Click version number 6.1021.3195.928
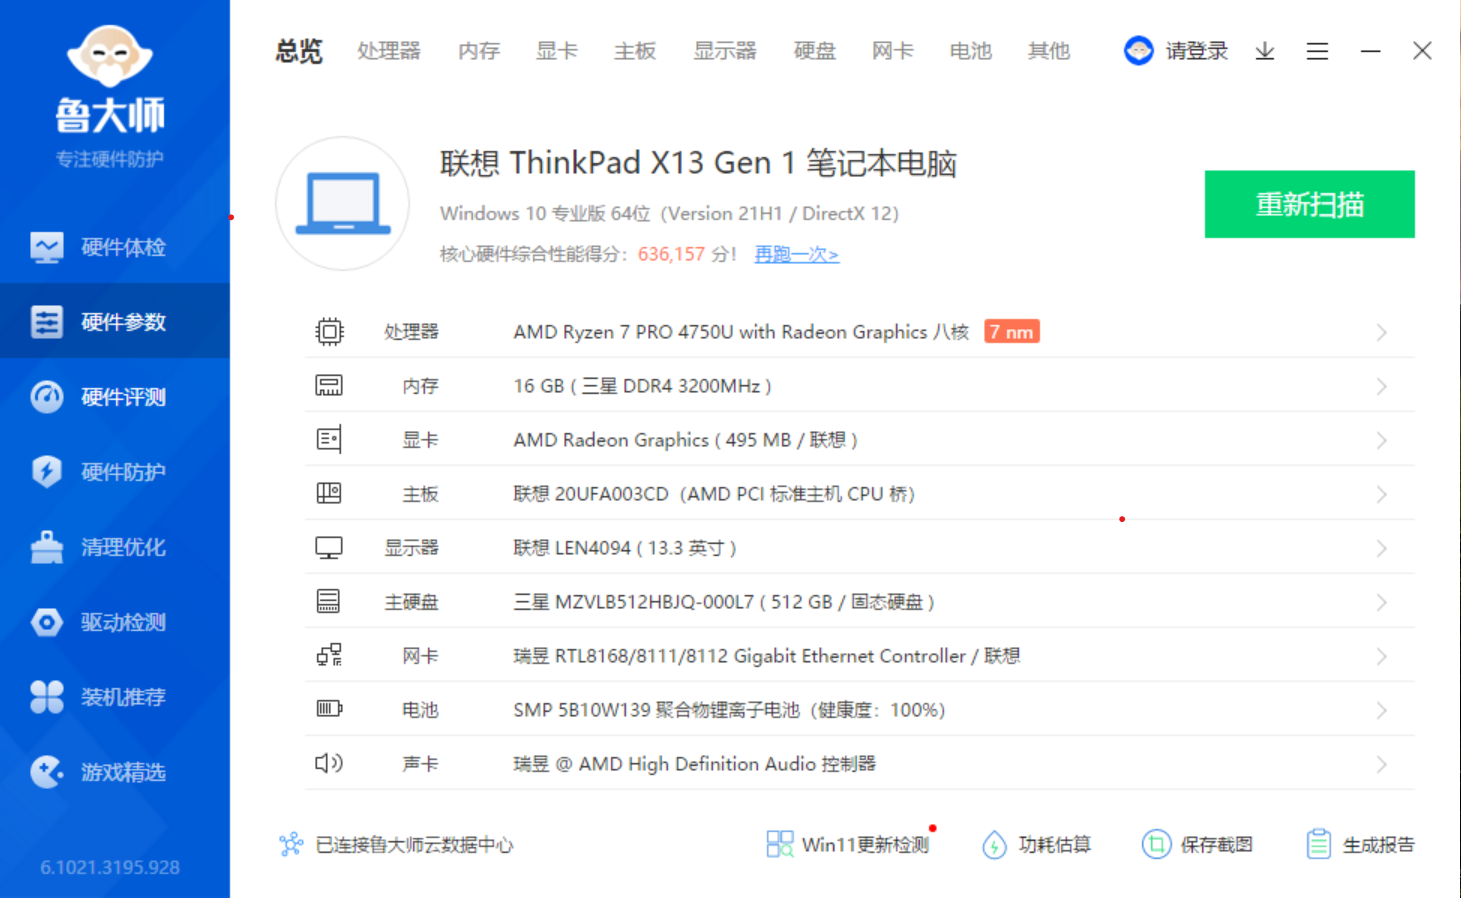This screenshot has height=898, width=1461. coord(110,867)
